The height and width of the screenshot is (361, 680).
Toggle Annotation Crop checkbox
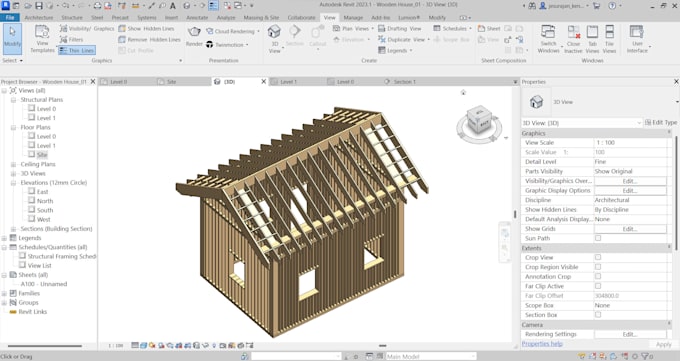pos(598,276)
